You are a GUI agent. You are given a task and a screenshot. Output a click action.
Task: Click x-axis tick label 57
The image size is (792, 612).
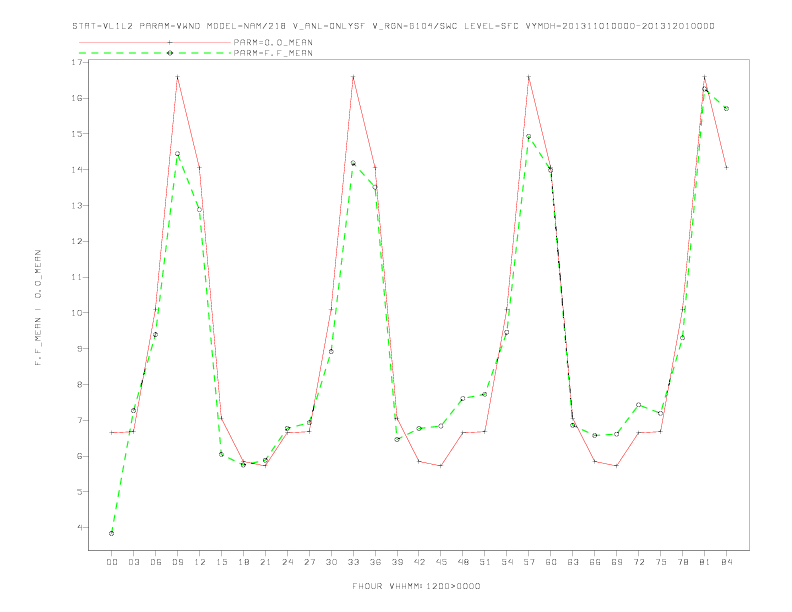[529, 562]
